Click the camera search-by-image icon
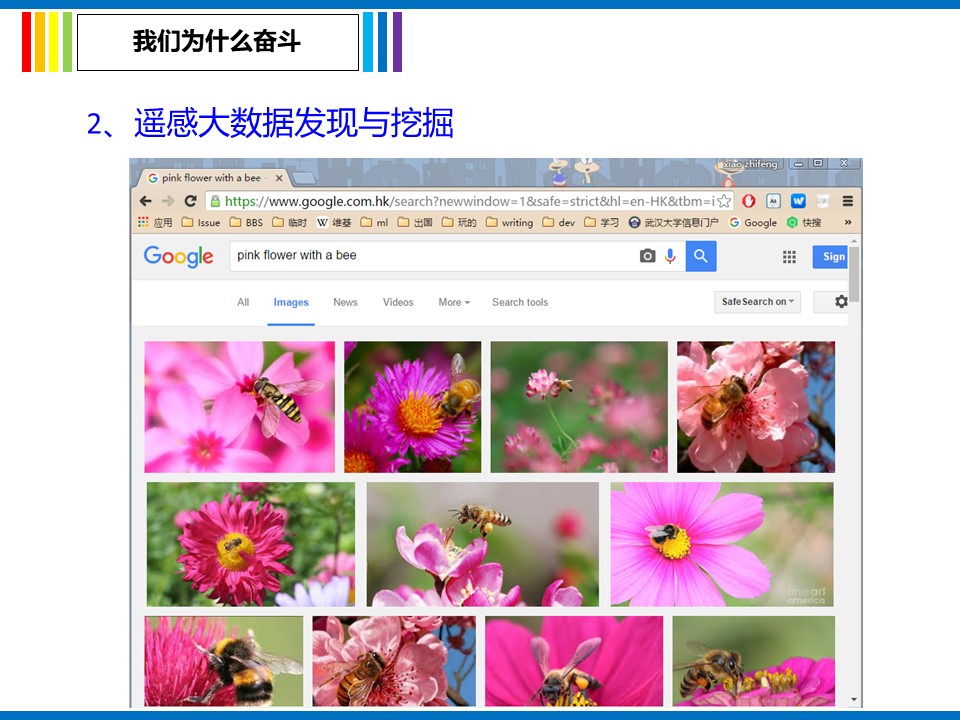 tap(647, 256)
